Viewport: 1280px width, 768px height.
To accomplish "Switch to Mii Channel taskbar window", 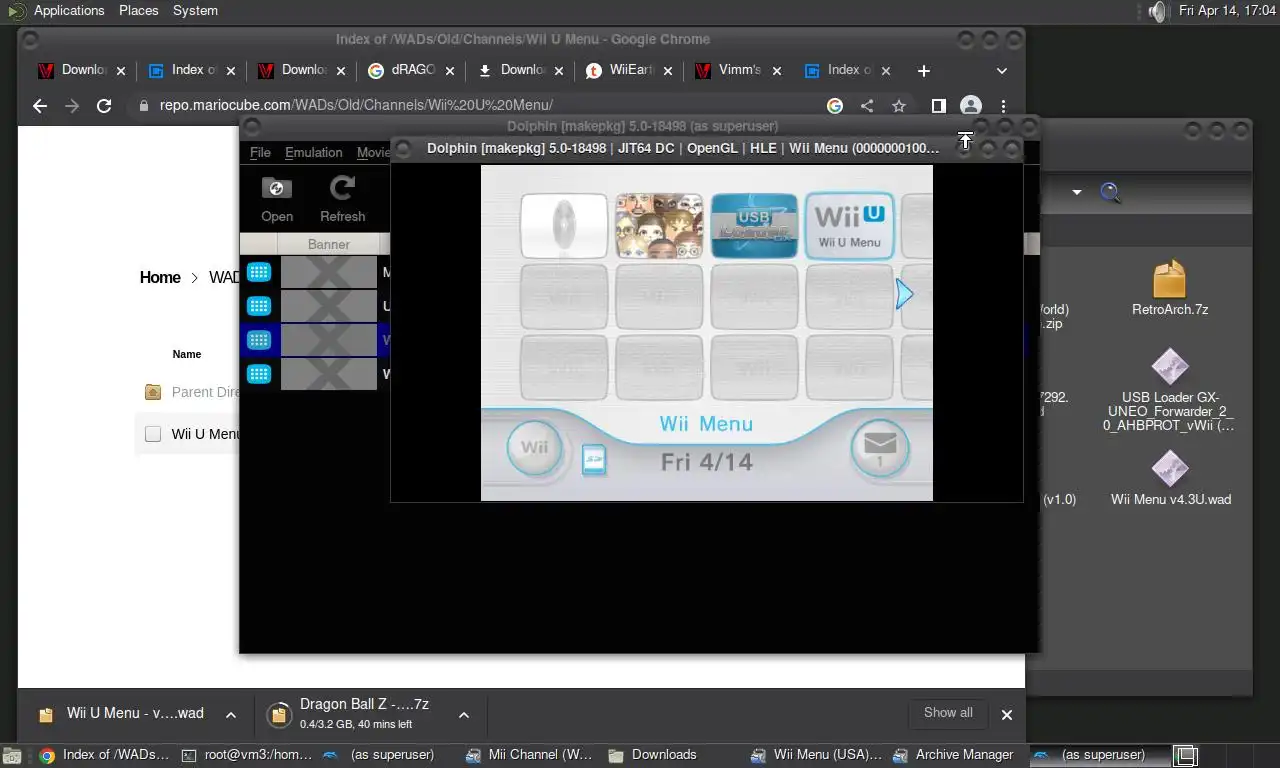I will pyautogui.click(x=529, y=755).
